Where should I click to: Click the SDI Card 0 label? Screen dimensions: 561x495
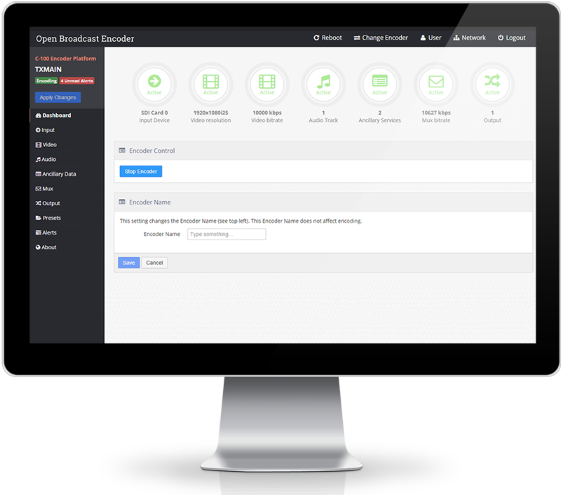[x=154, y=113]
